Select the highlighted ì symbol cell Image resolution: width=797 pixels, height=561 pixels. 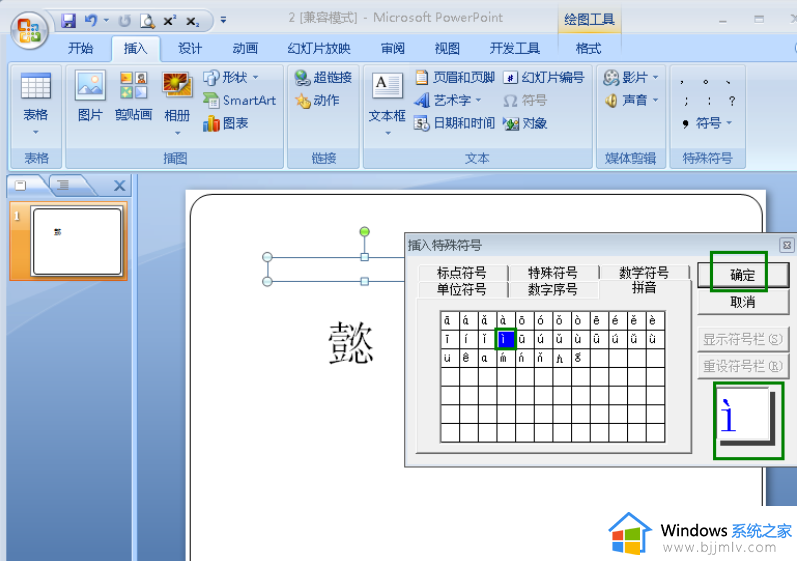[x=506, y=339]
